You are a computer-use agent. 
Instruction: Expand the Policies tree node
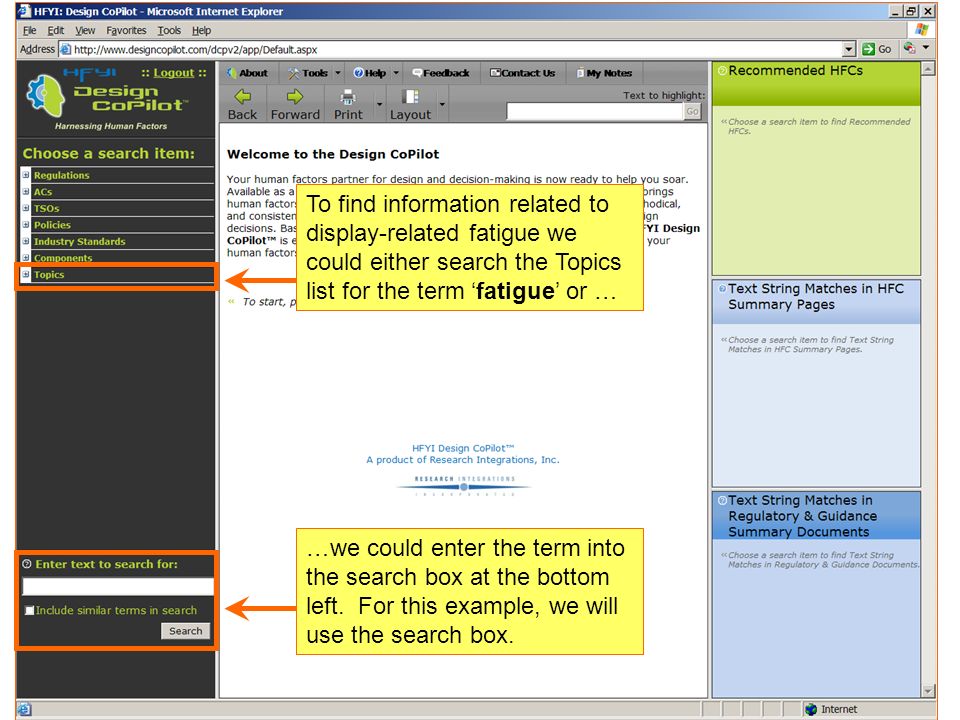coord(26,225)
